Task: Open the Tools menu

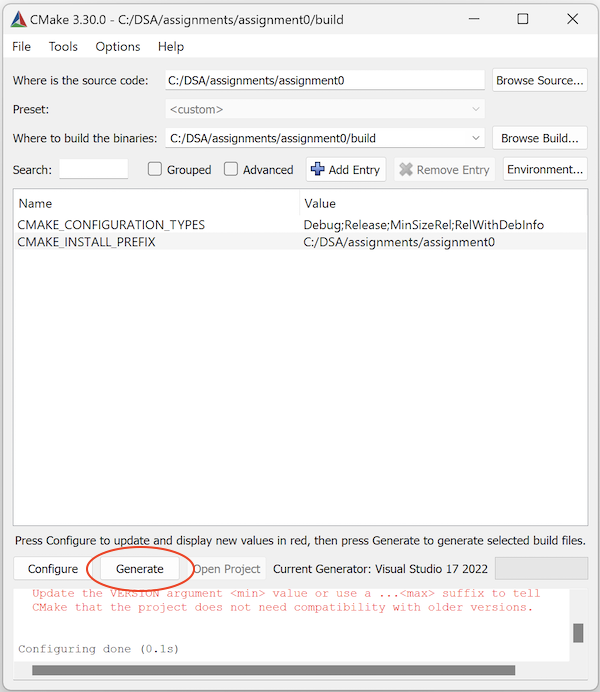Action: tap(63, 47)
